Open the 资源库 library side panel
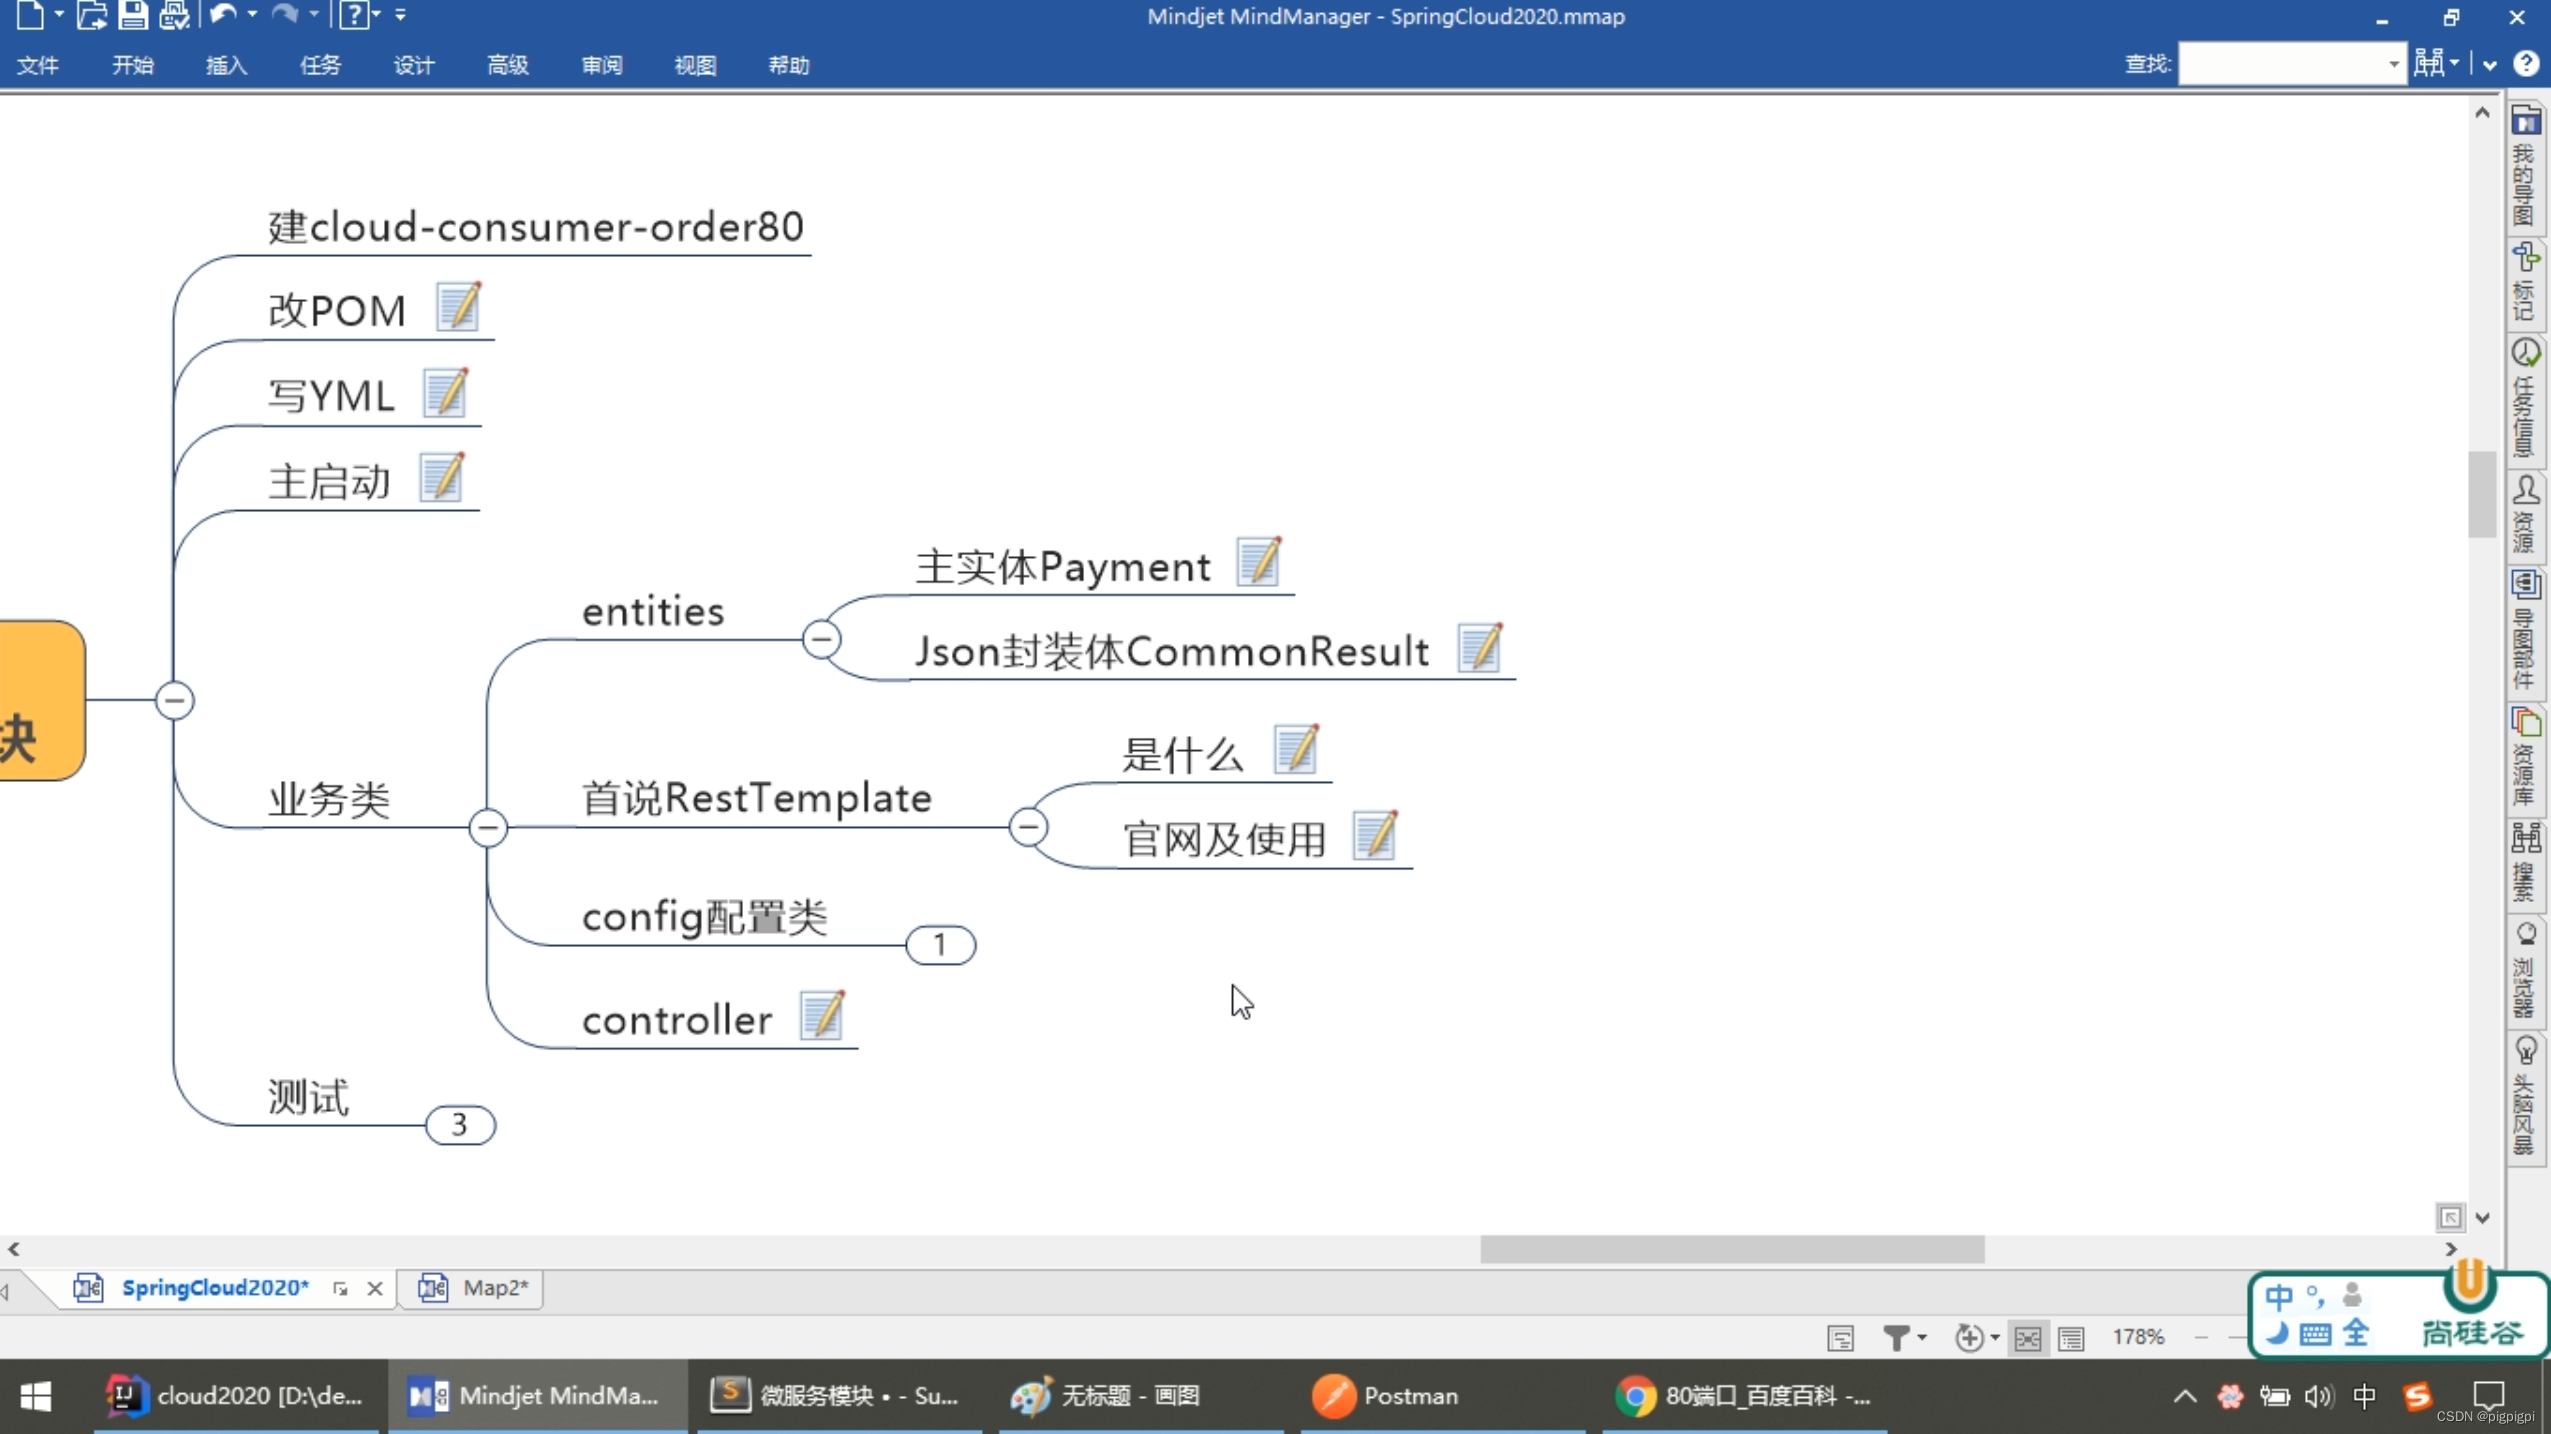Viewport: 2551px width, 1434px height. (2526, 757)
